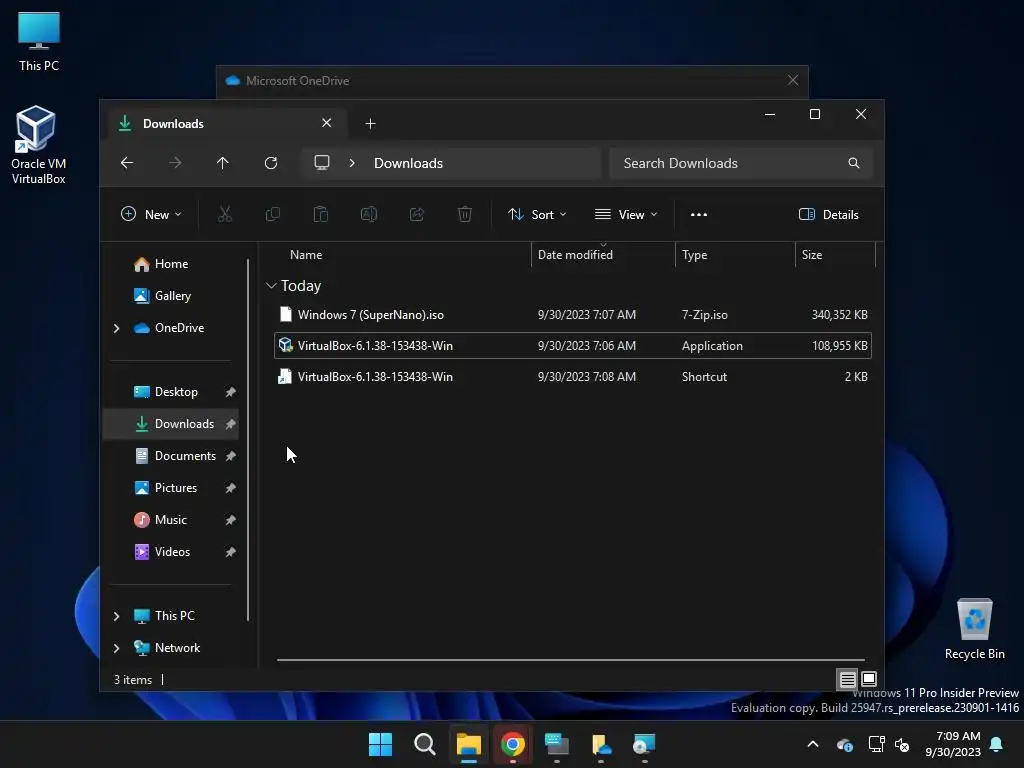Image resolution: width=1024 pixels, height=768 pixels.
Task: Click the search magnifier icon
Action: point(854,163)
